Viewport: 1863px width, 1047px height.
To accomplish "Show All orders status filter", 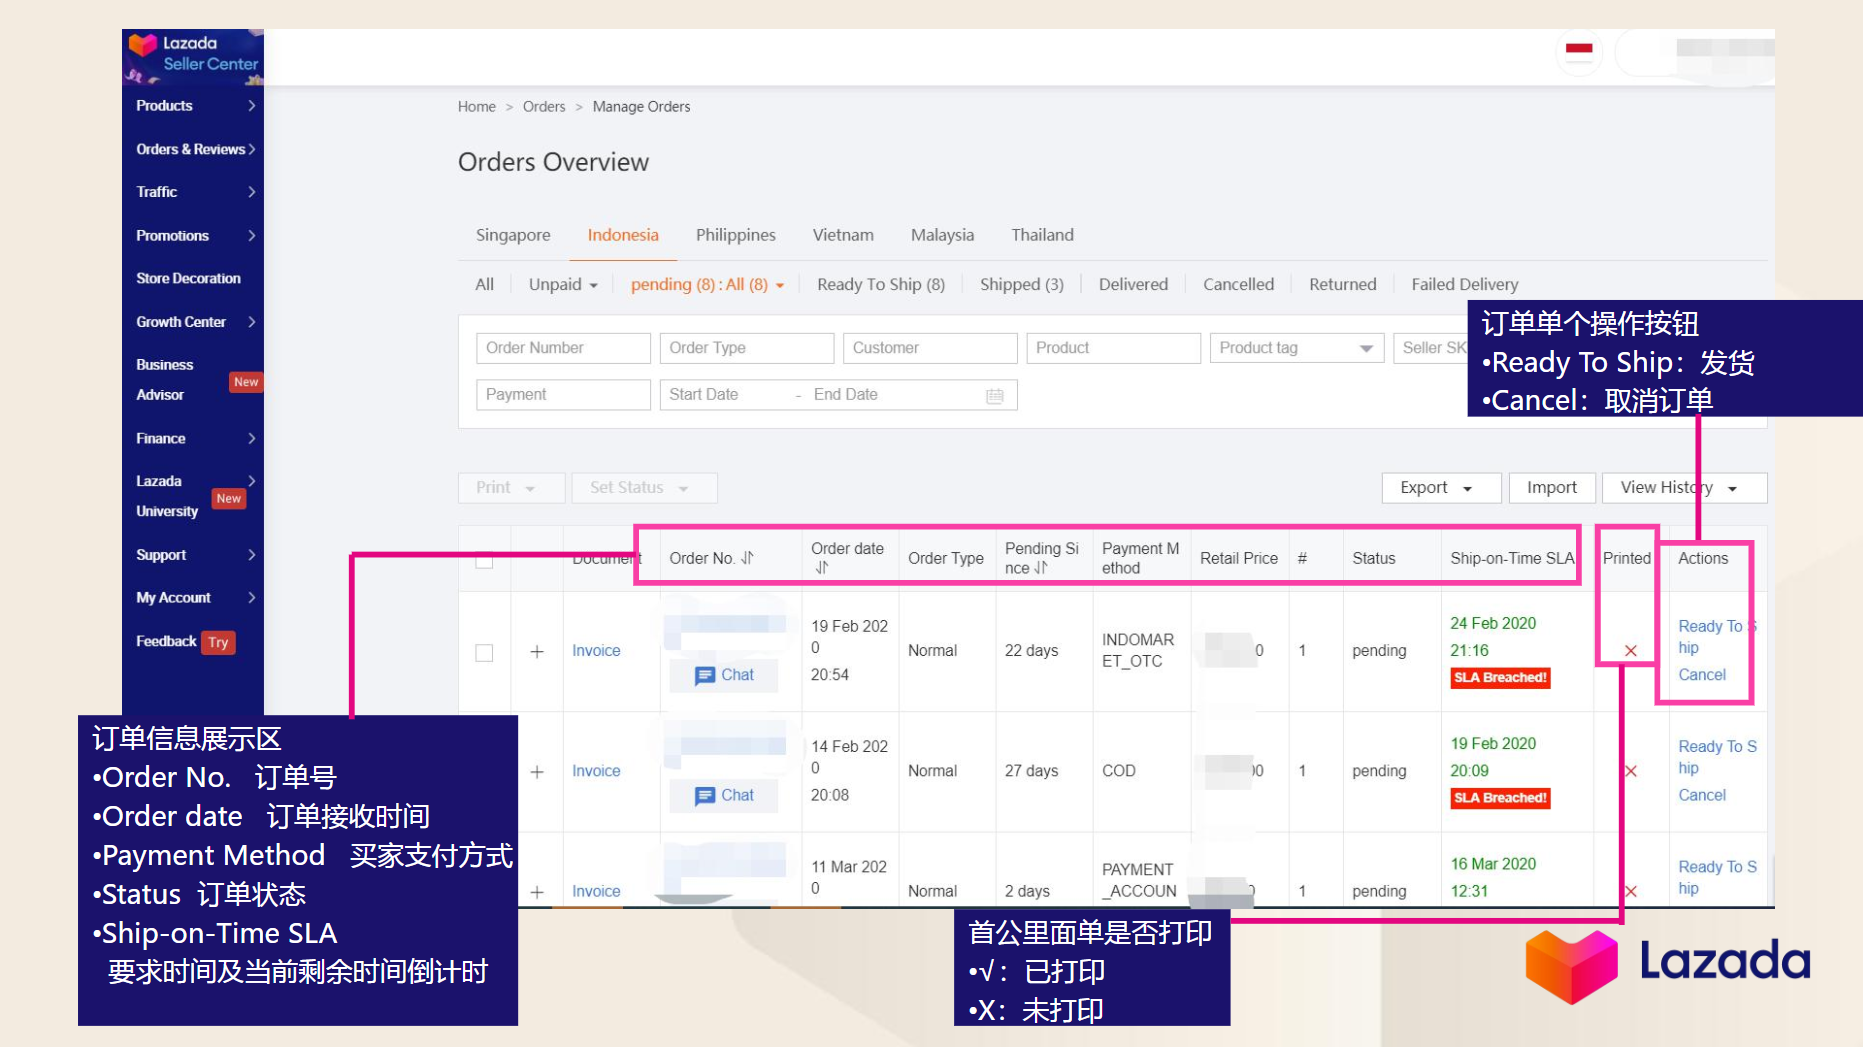I will pos(484,284).
